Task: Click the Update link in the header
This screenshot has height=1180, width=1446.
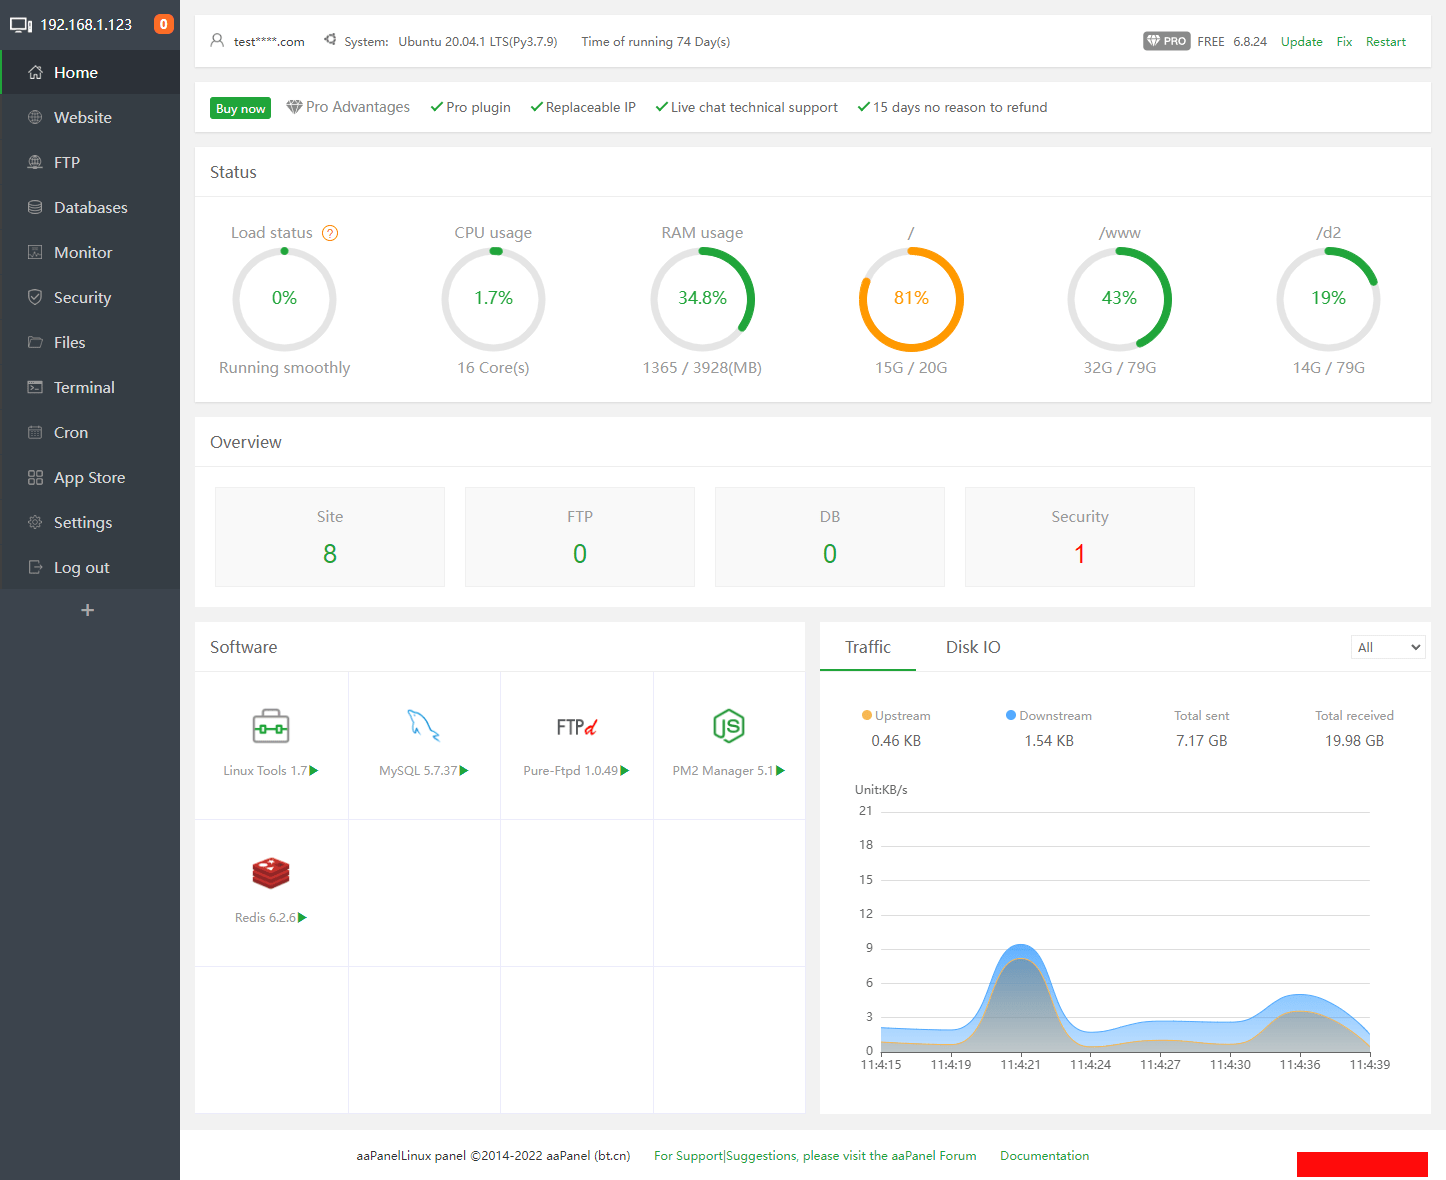Action: coord(1301,41)
